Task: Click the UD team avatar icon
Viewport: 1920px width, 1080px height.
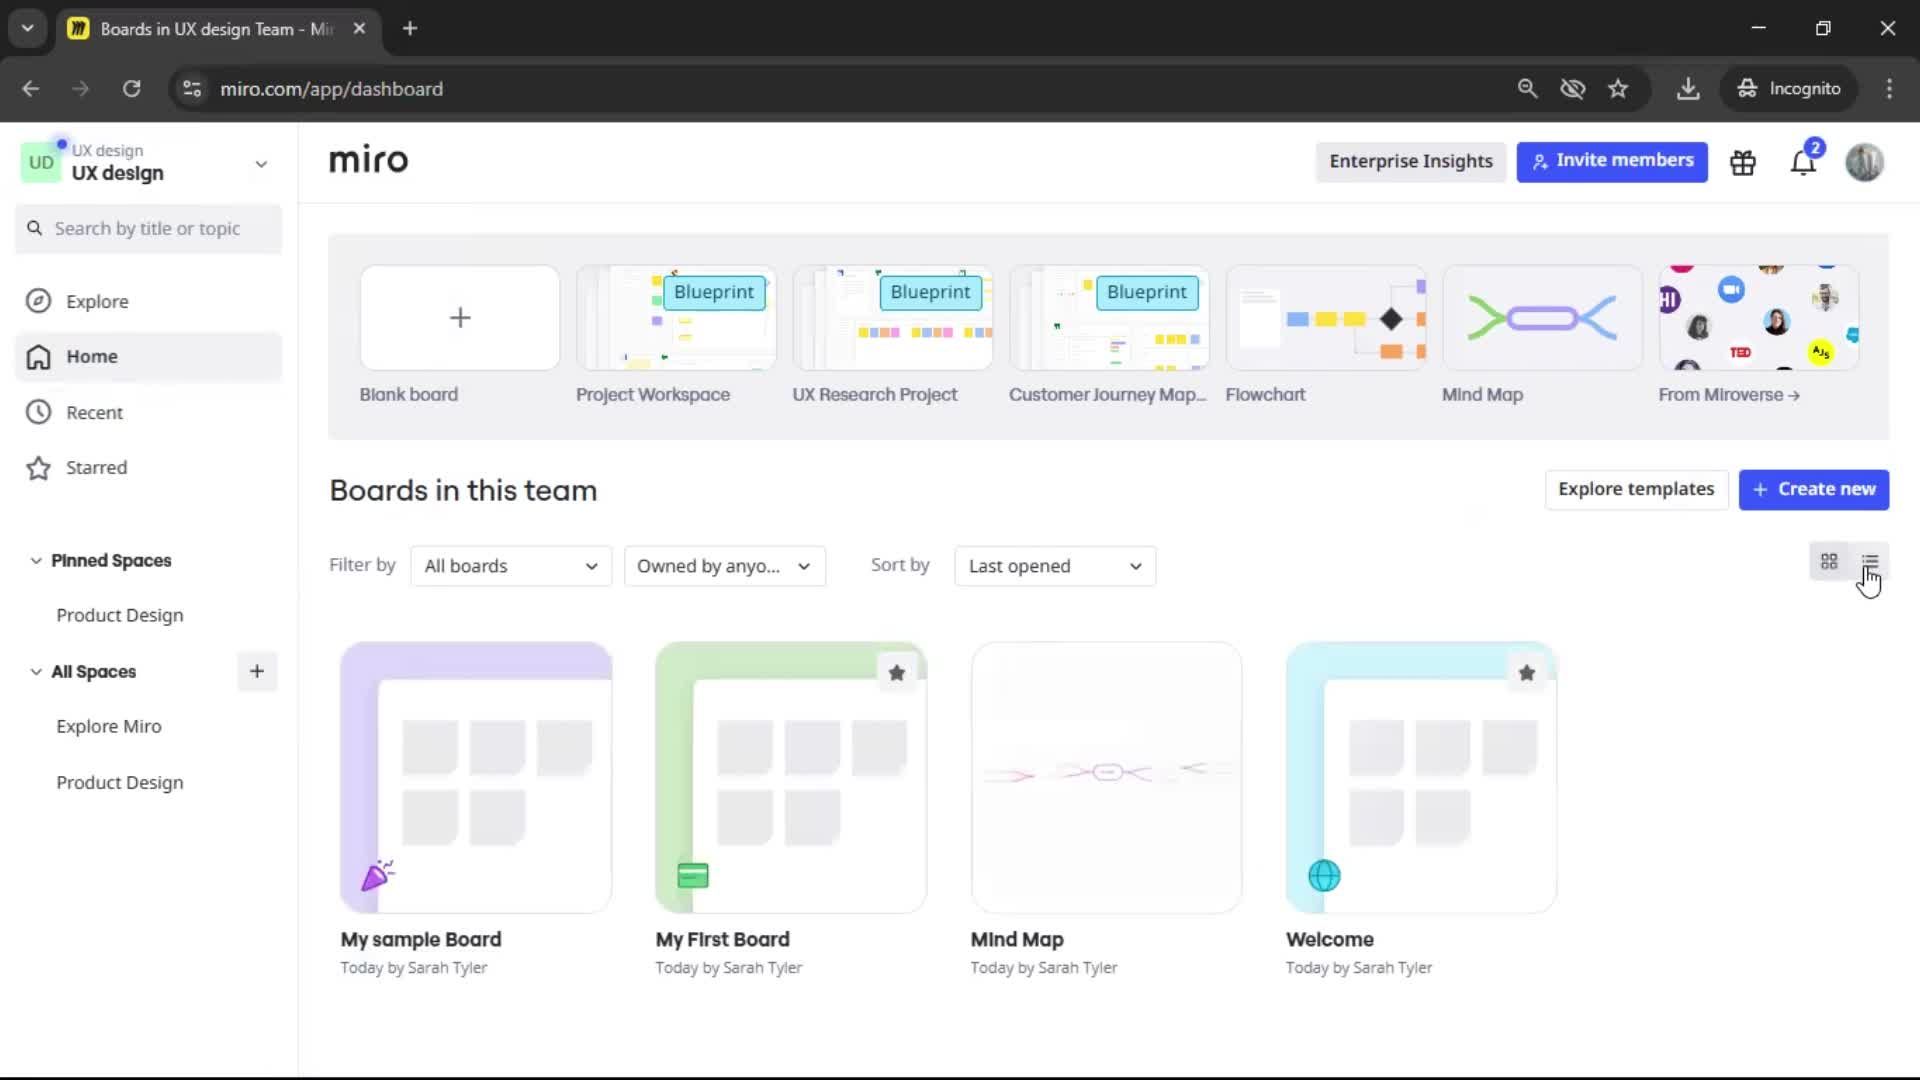Action: (41, 163)
